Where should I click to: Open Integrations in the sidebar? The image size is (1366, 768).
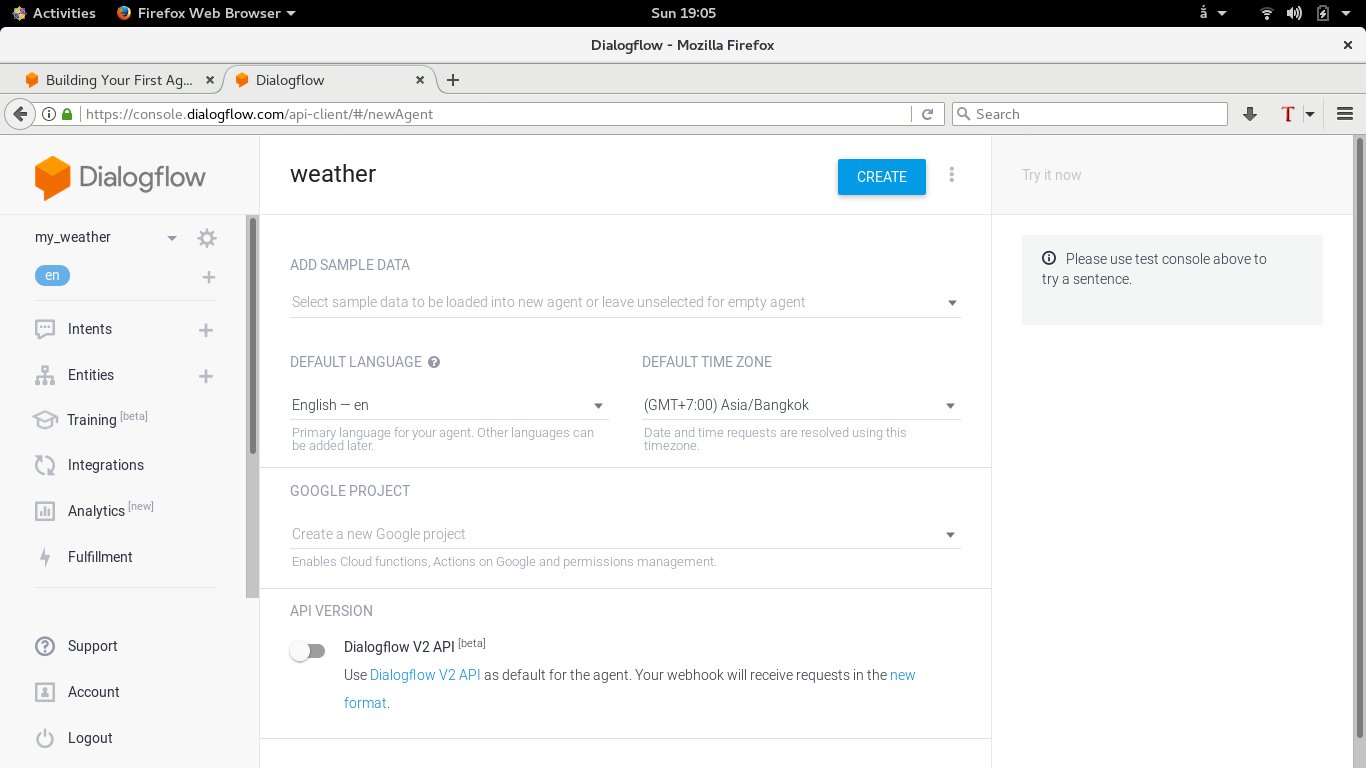106,465
